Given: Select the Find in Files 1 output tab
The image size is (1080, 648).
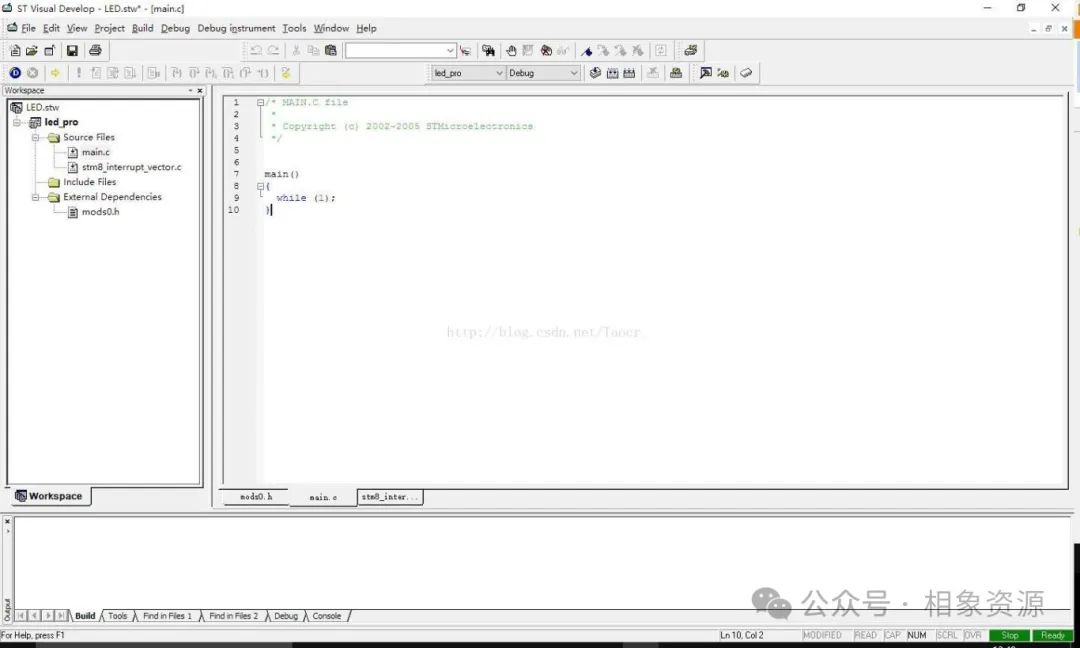Looking at the screenshot, I should click(167, 616).
